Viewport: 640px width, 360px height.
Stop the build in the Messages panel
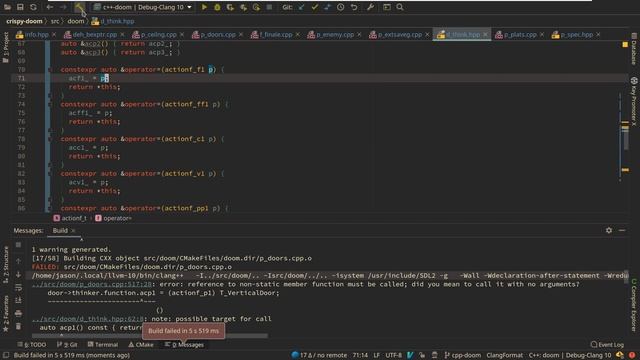18,245
